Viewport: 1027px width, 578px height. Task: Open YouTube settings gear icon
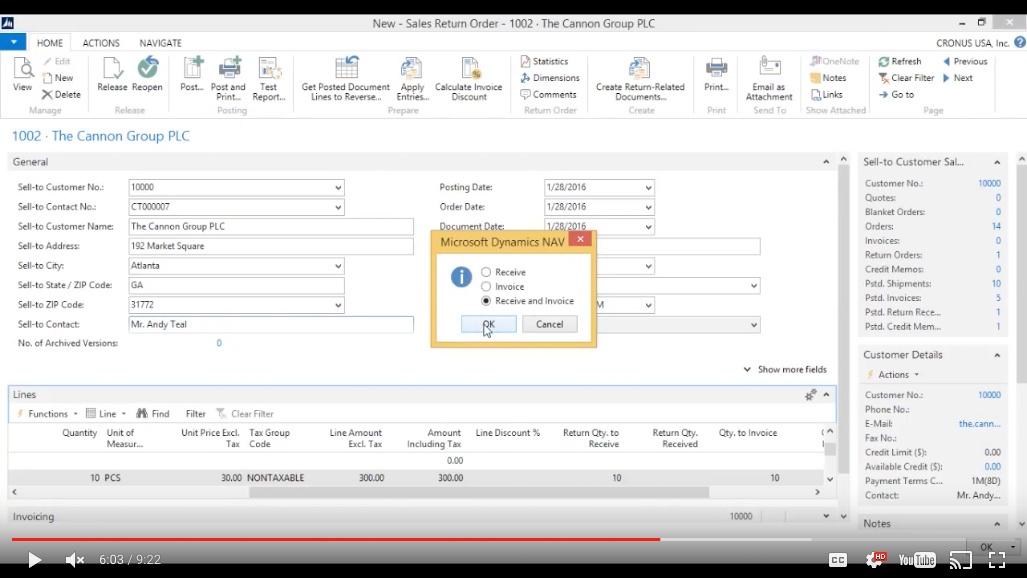874,560
